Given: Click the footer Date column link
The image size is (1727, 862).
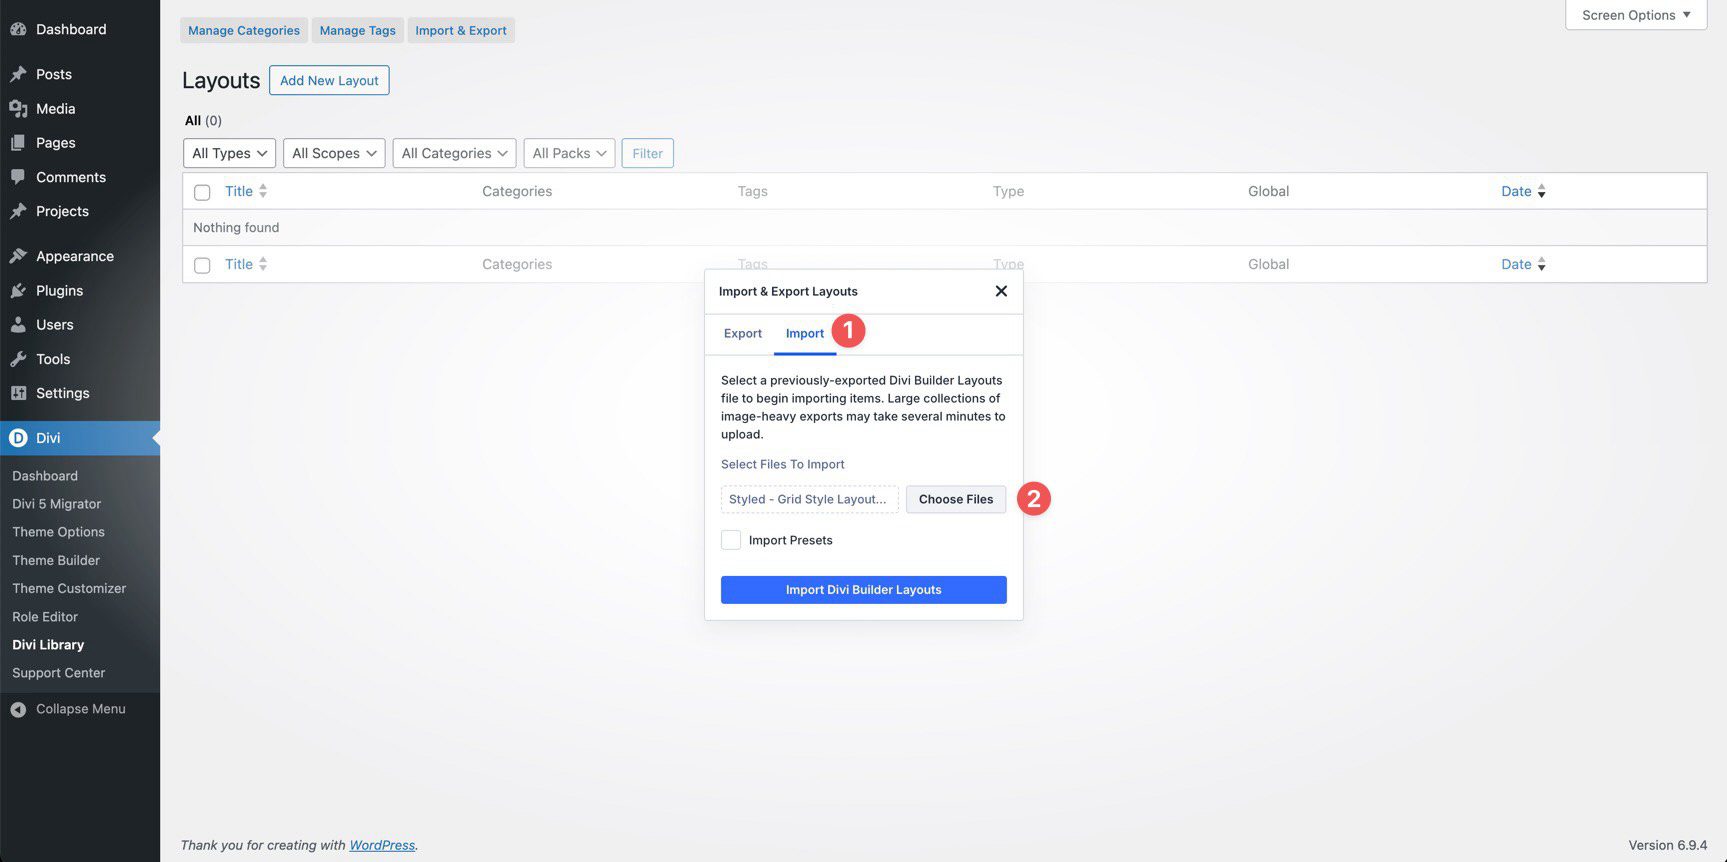Looking at the screenshot, I should point(1516,264).
